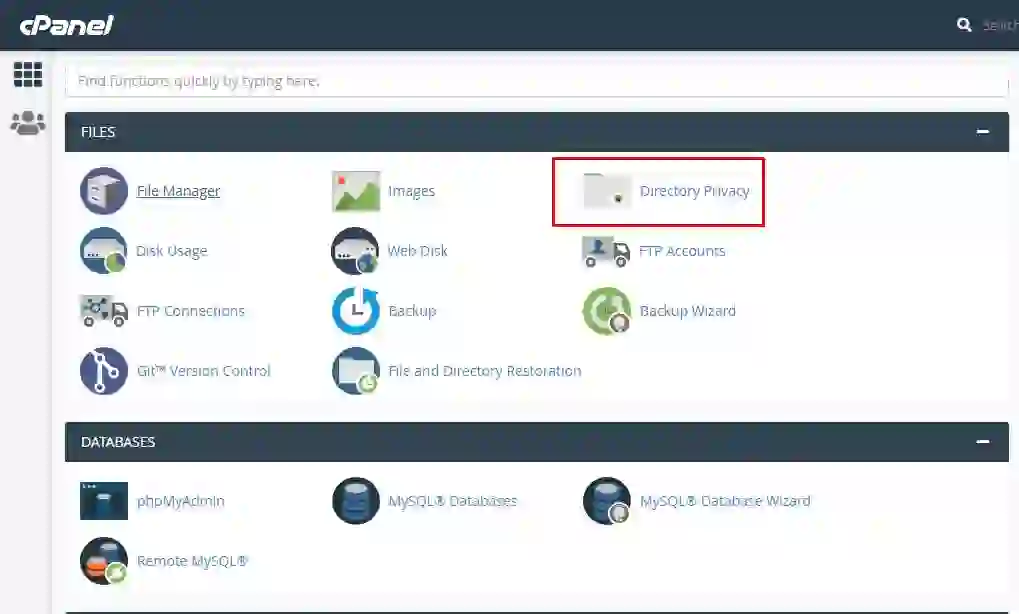Click the Remote MySQL link
The image size is (1019, 614).
coord(192,561)
